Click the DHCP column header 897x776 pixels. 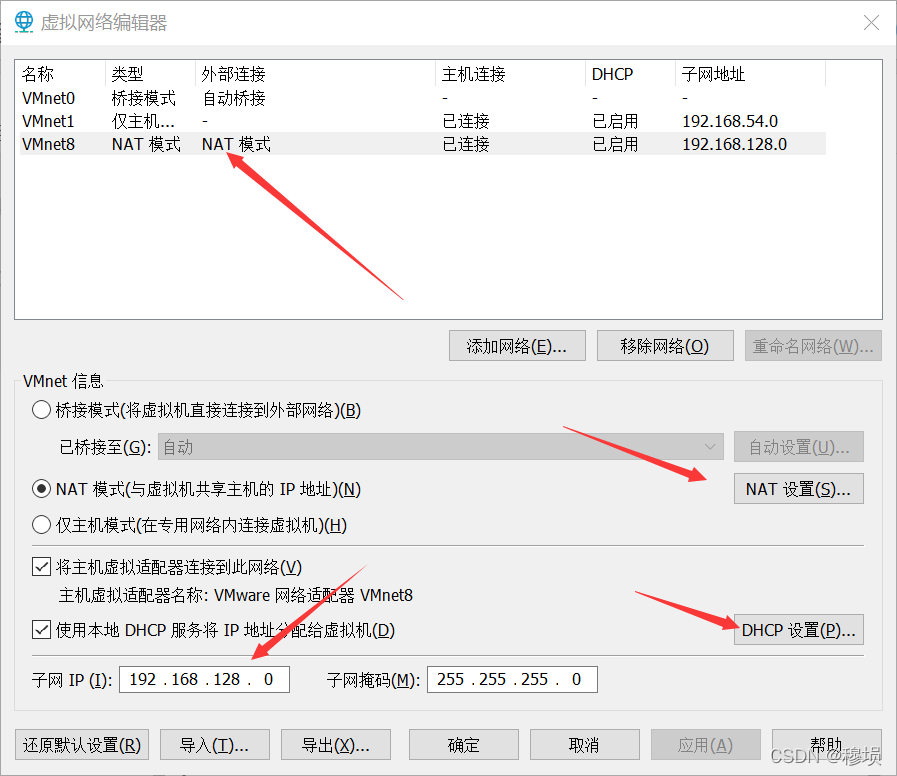(630, 74)
